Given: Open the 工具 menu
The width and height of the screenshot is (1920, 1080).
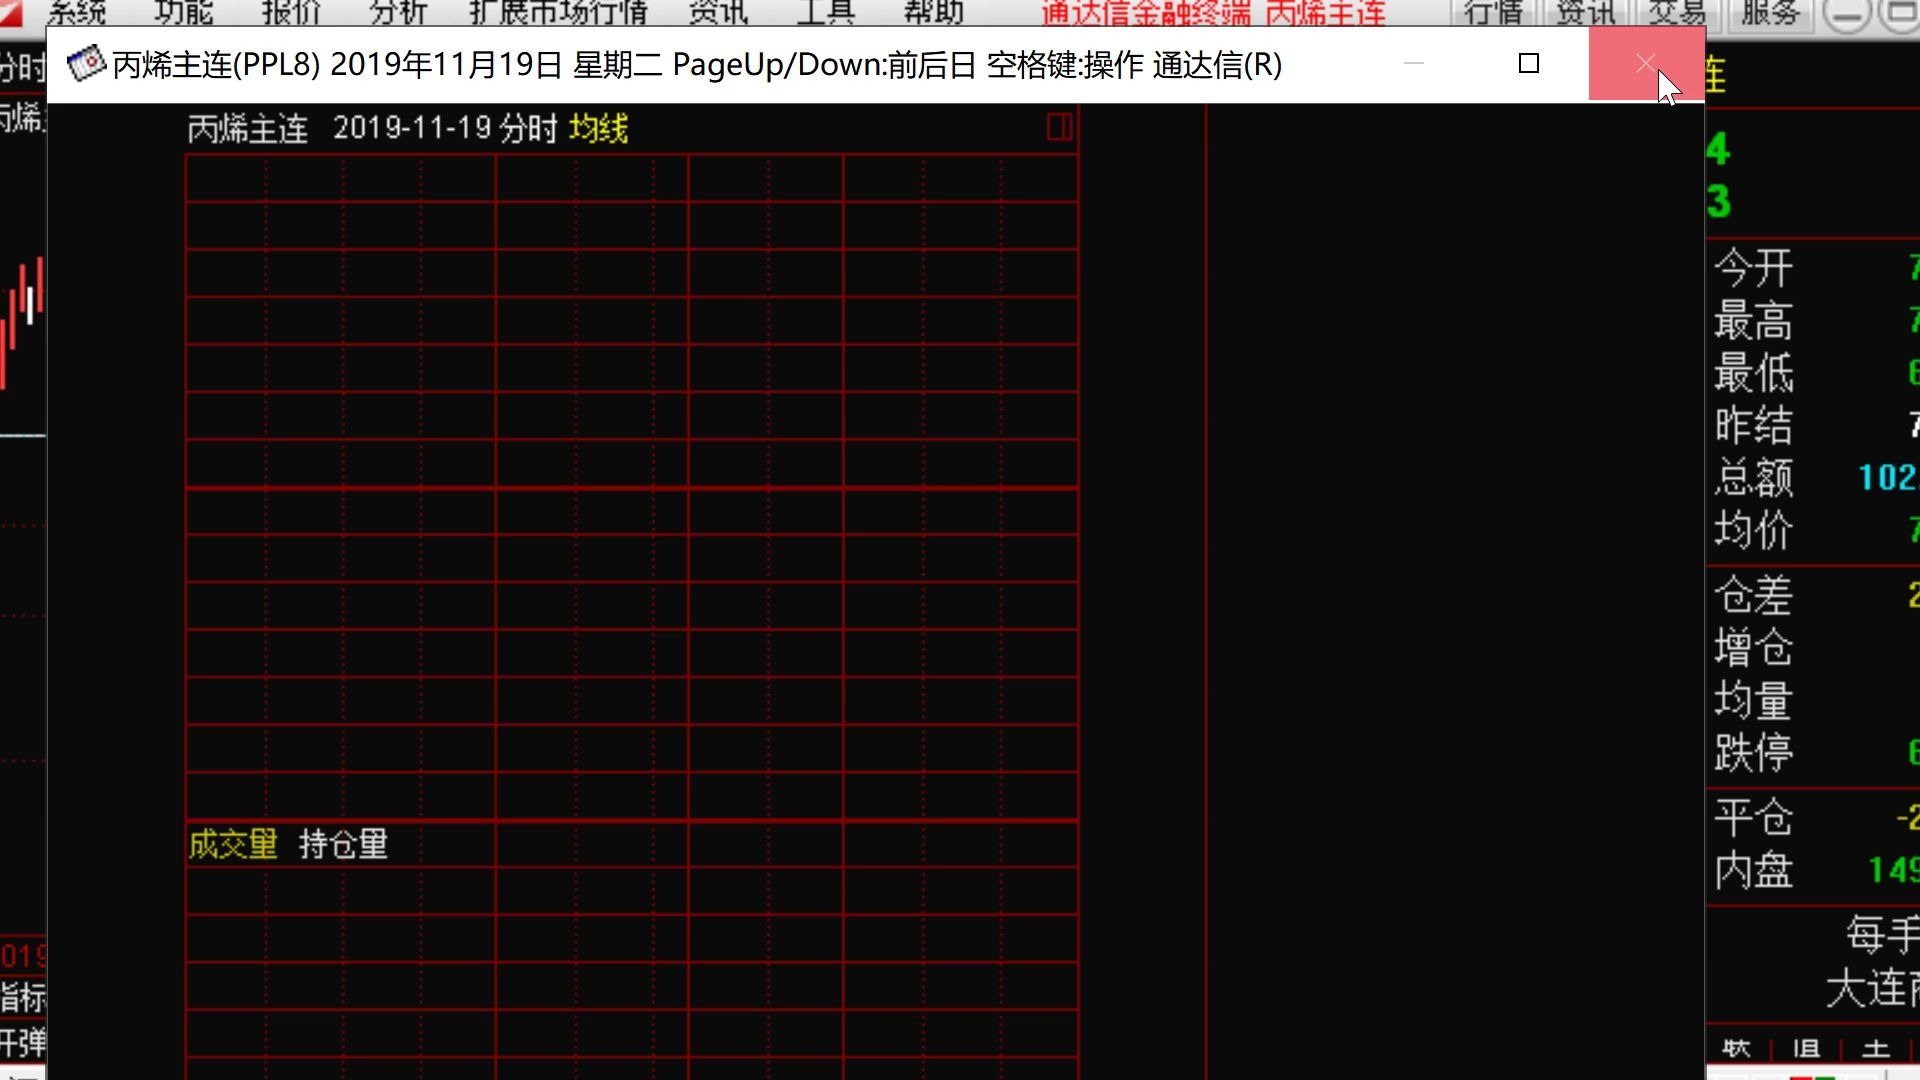Looking at the screenshot, I should point(826,11).
